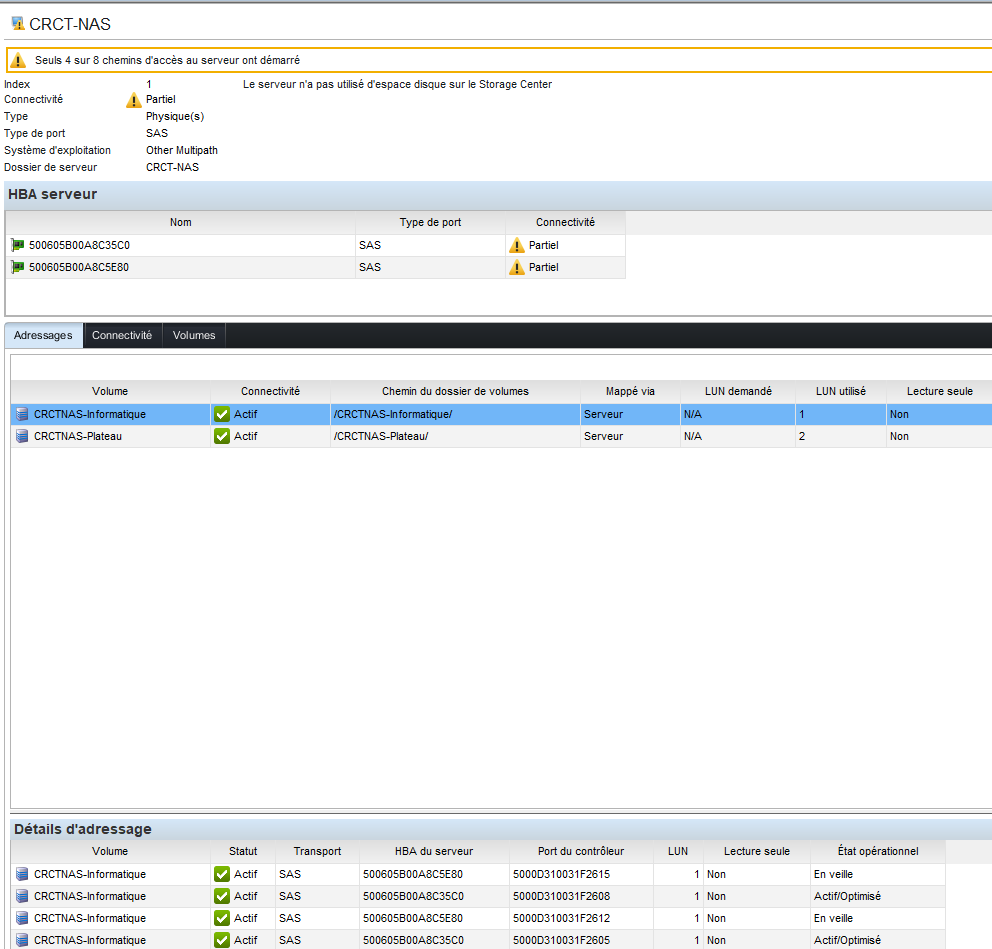Click volume icon in details row with port 5000D310031F2608
The width and height of the screenshot is (992, 949).
click(x=22, y=896)
